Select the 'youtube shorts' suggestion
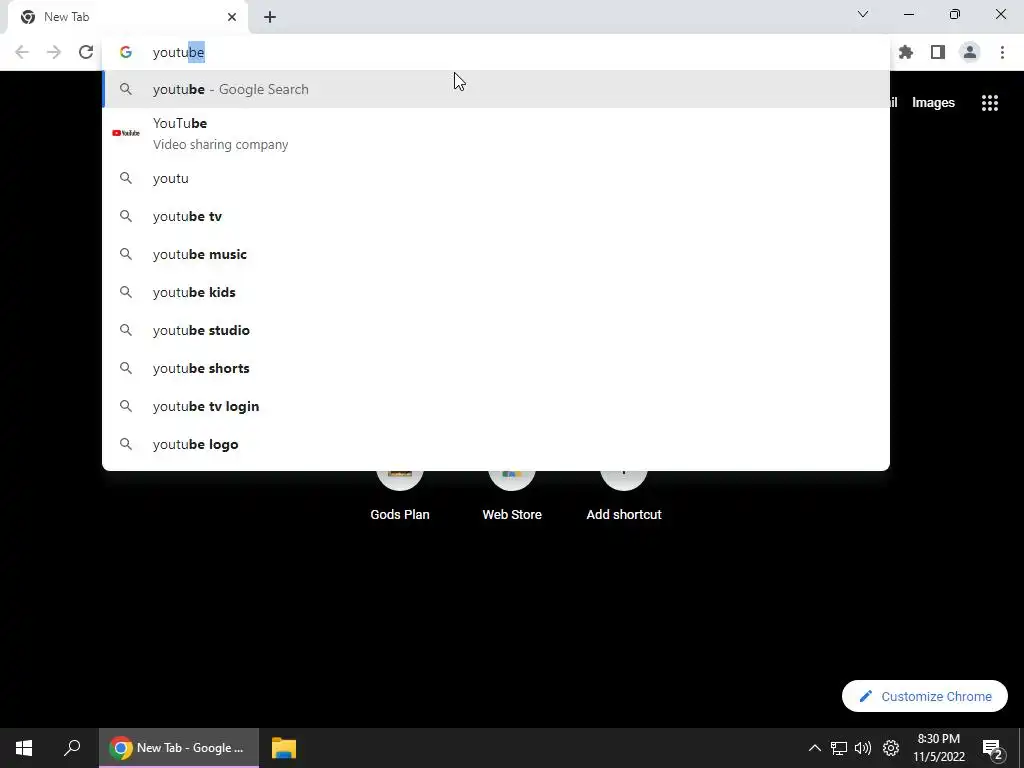This screenshot has height=768, width=1024. 496,368
